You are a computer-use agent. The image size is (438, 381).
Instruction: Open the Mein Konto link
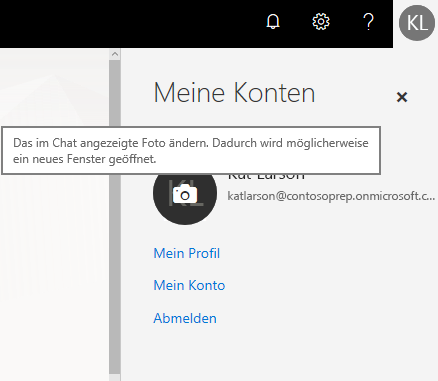click(x=189, y=285)
